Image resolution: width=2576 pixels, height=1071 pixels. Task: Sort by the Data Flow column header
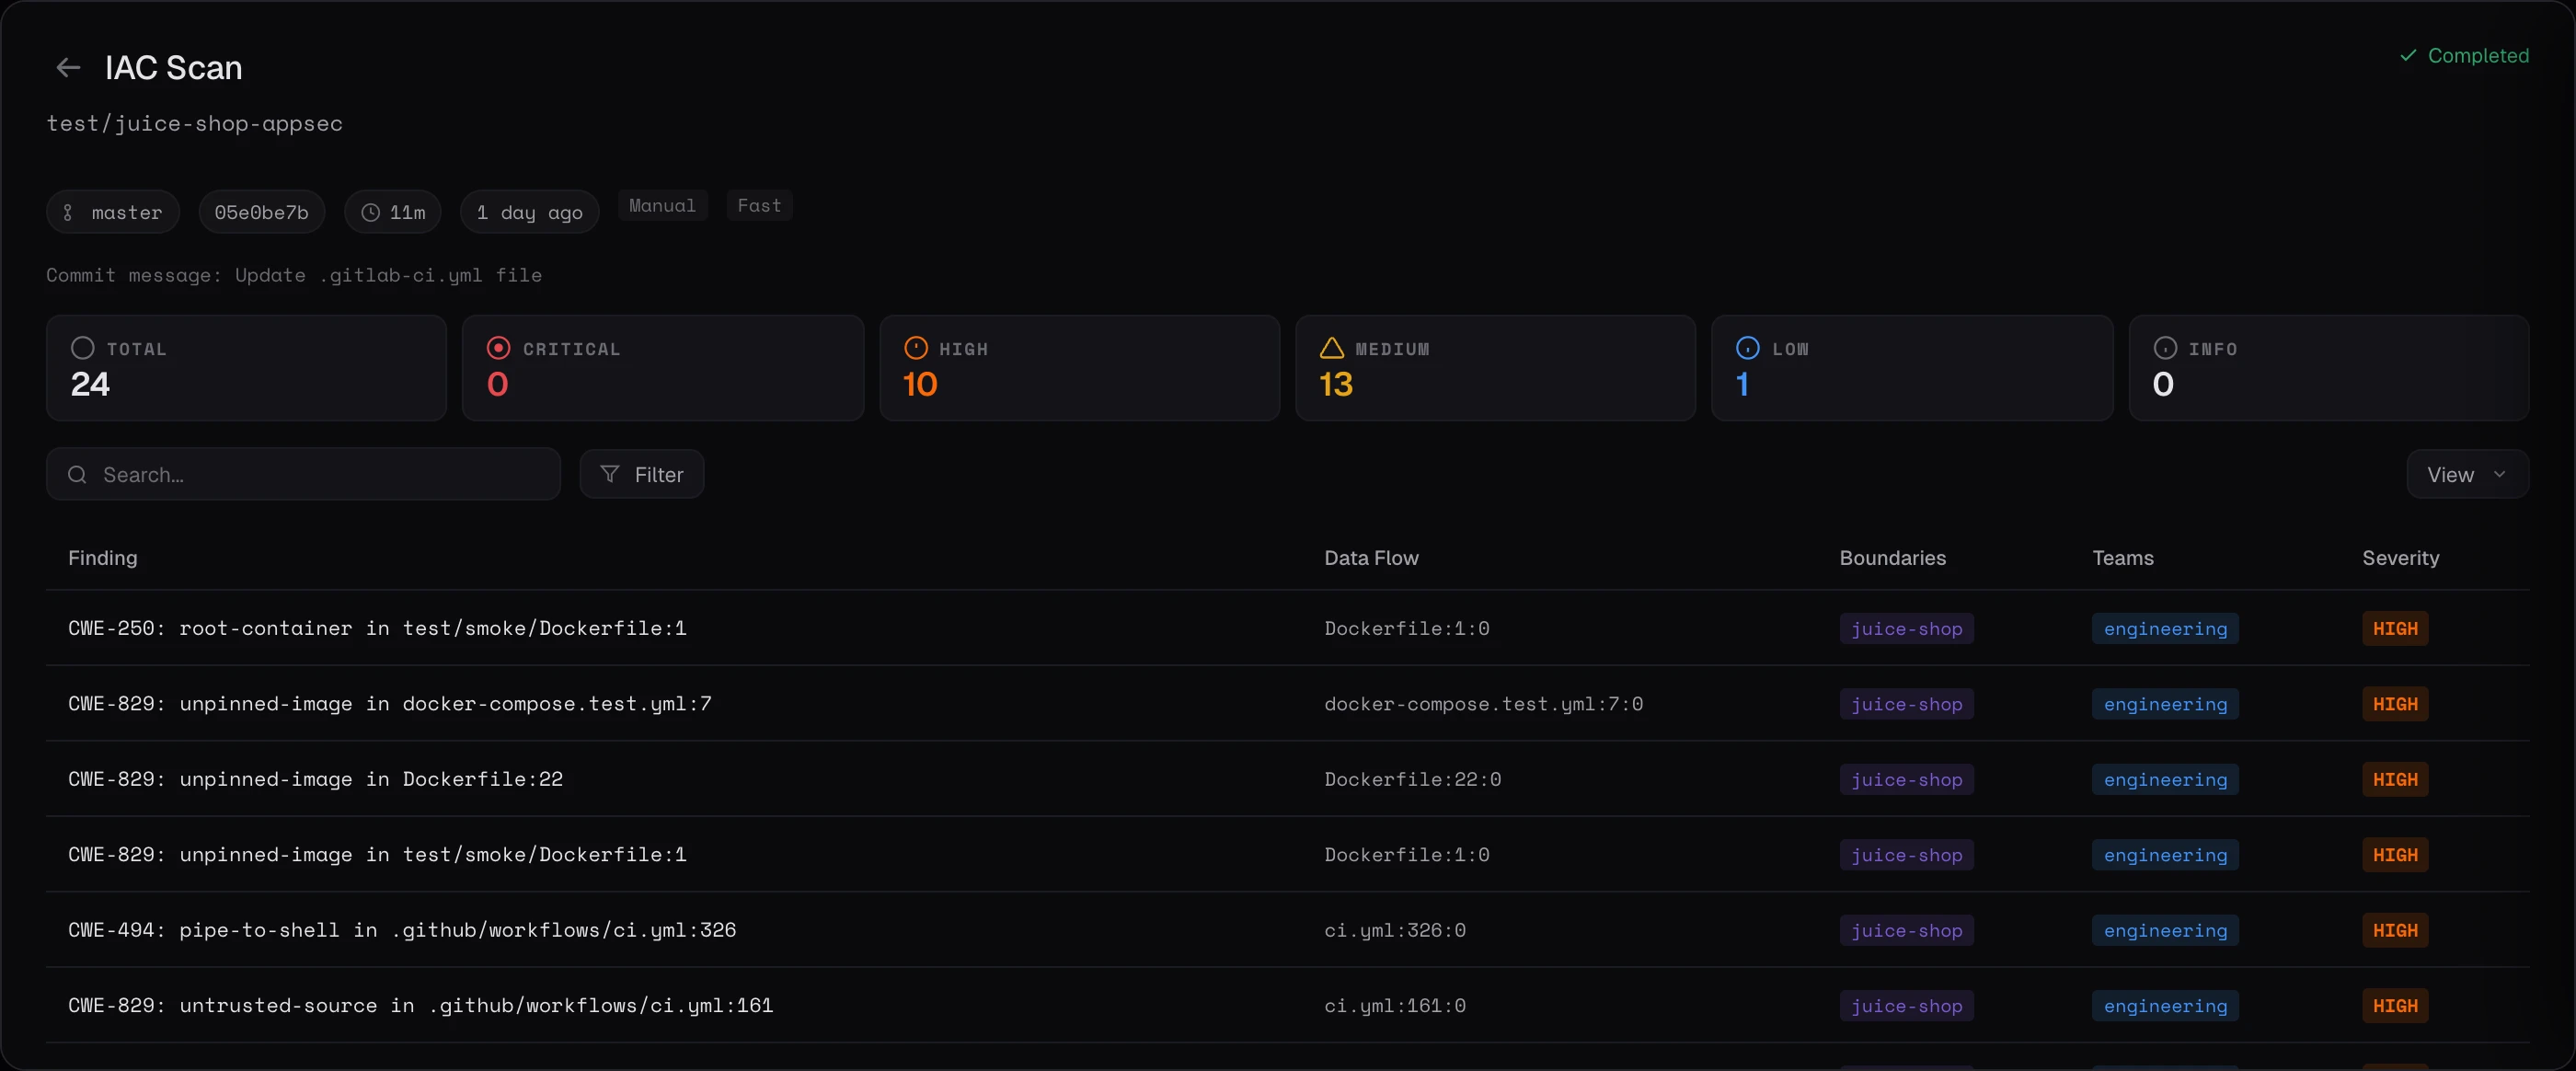[1372, 558]
